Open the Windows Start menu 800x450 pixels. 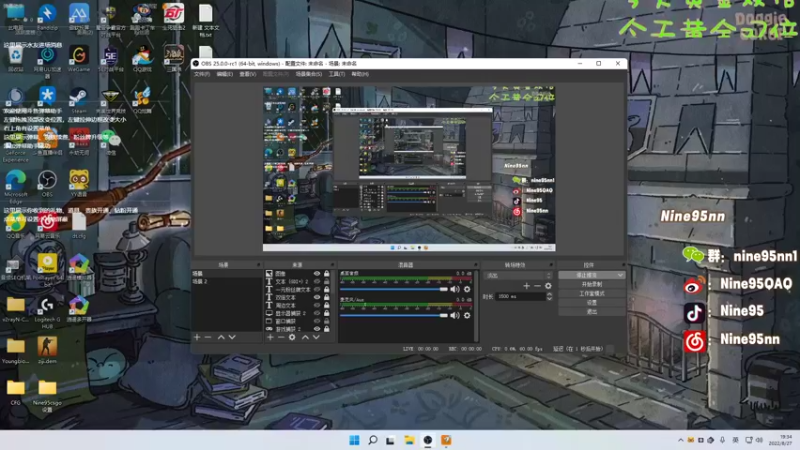point(354,440)
